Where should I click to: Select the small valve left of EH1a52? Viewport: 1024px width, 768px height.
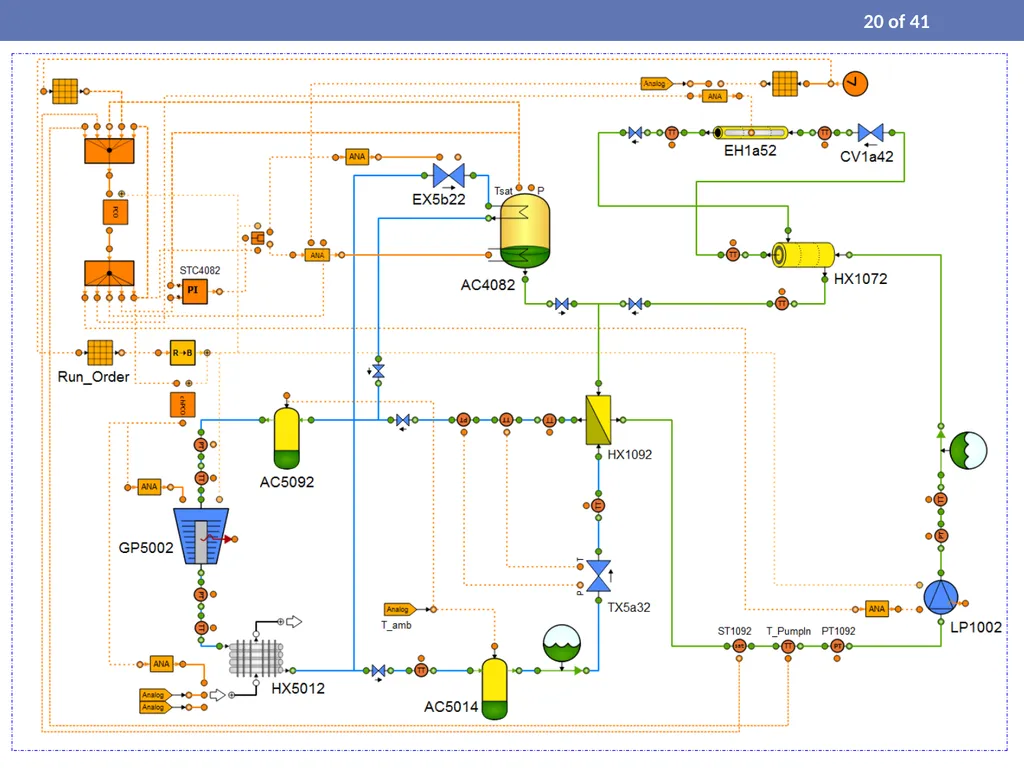(x=635, y=133)
